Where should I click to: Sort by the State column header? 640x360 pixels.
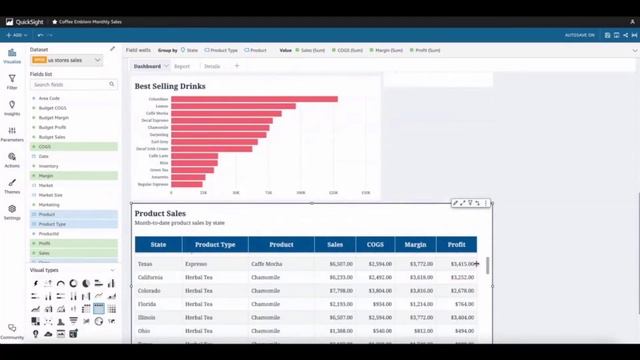[158, 244]
